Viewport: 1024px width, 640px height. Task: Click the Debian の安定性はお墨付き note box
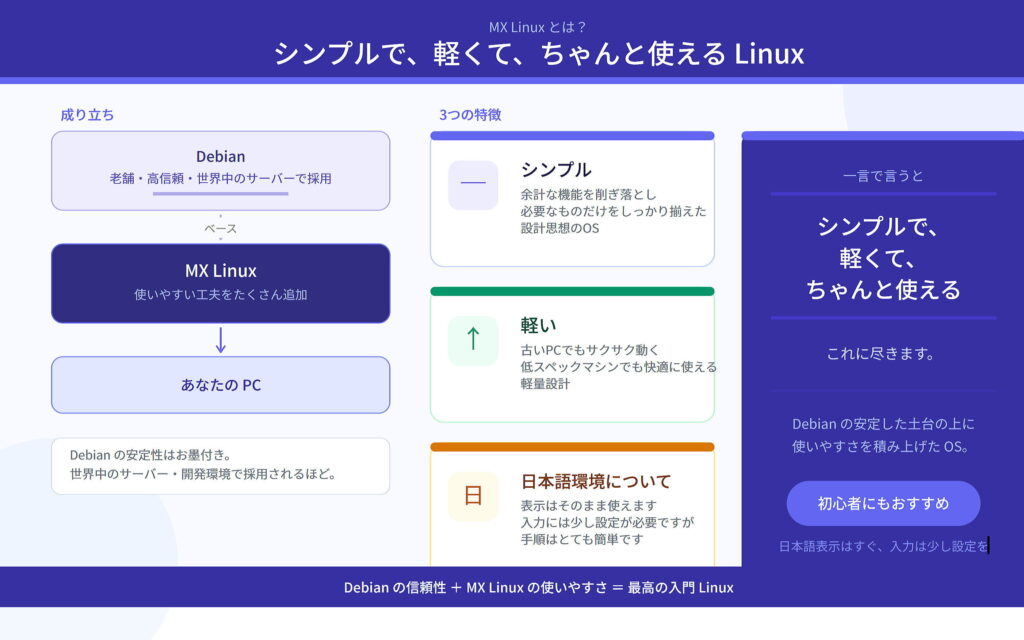pyautogui.click(x=220, y=465)
